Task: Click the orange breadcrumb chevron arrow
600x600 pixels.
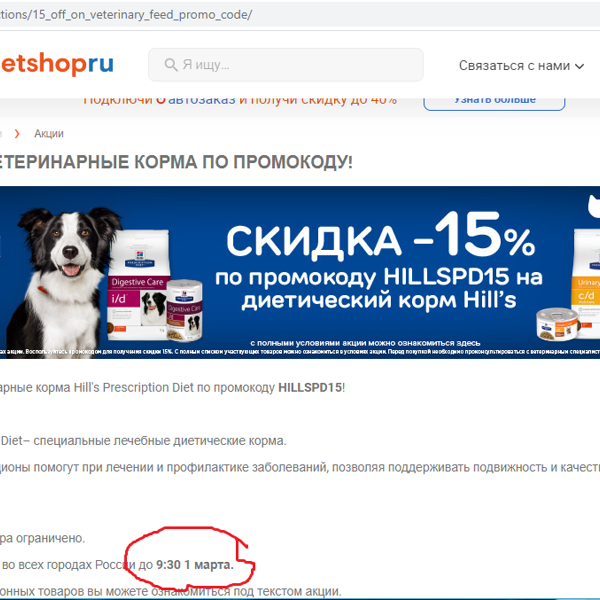Action: click(17, 134)
